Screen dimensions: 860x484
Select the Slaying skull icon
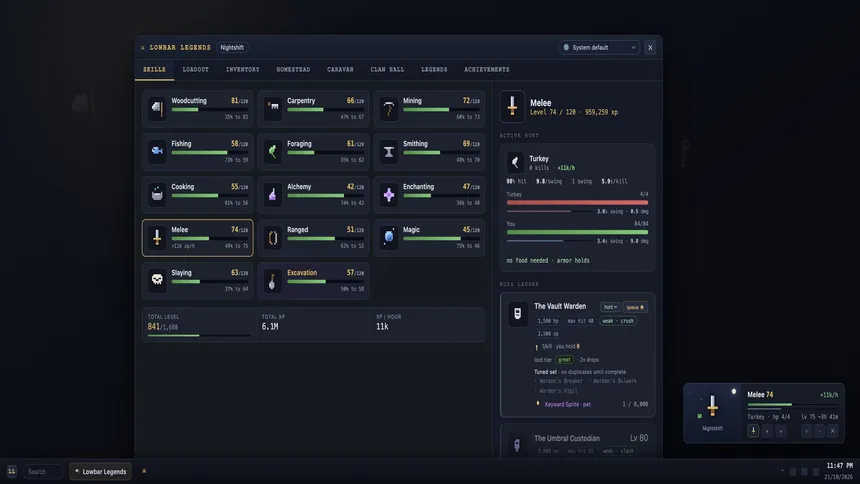(157, 280)
